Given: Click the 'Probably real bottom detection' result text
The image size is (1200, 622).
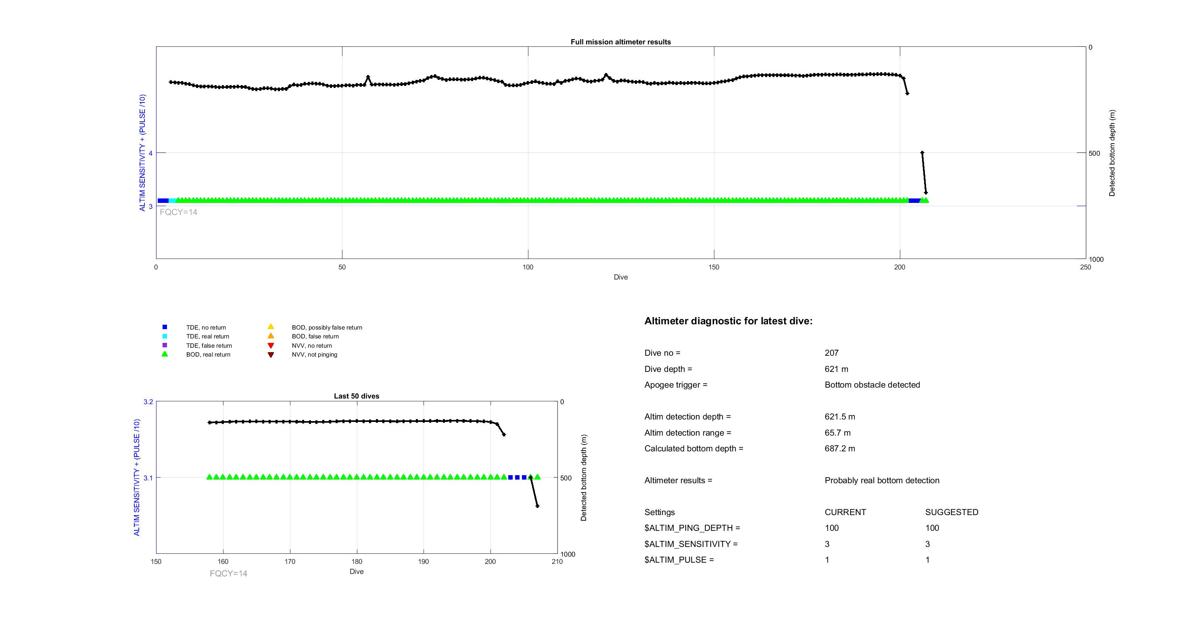Looking at the screenshot, I should 882,481.
